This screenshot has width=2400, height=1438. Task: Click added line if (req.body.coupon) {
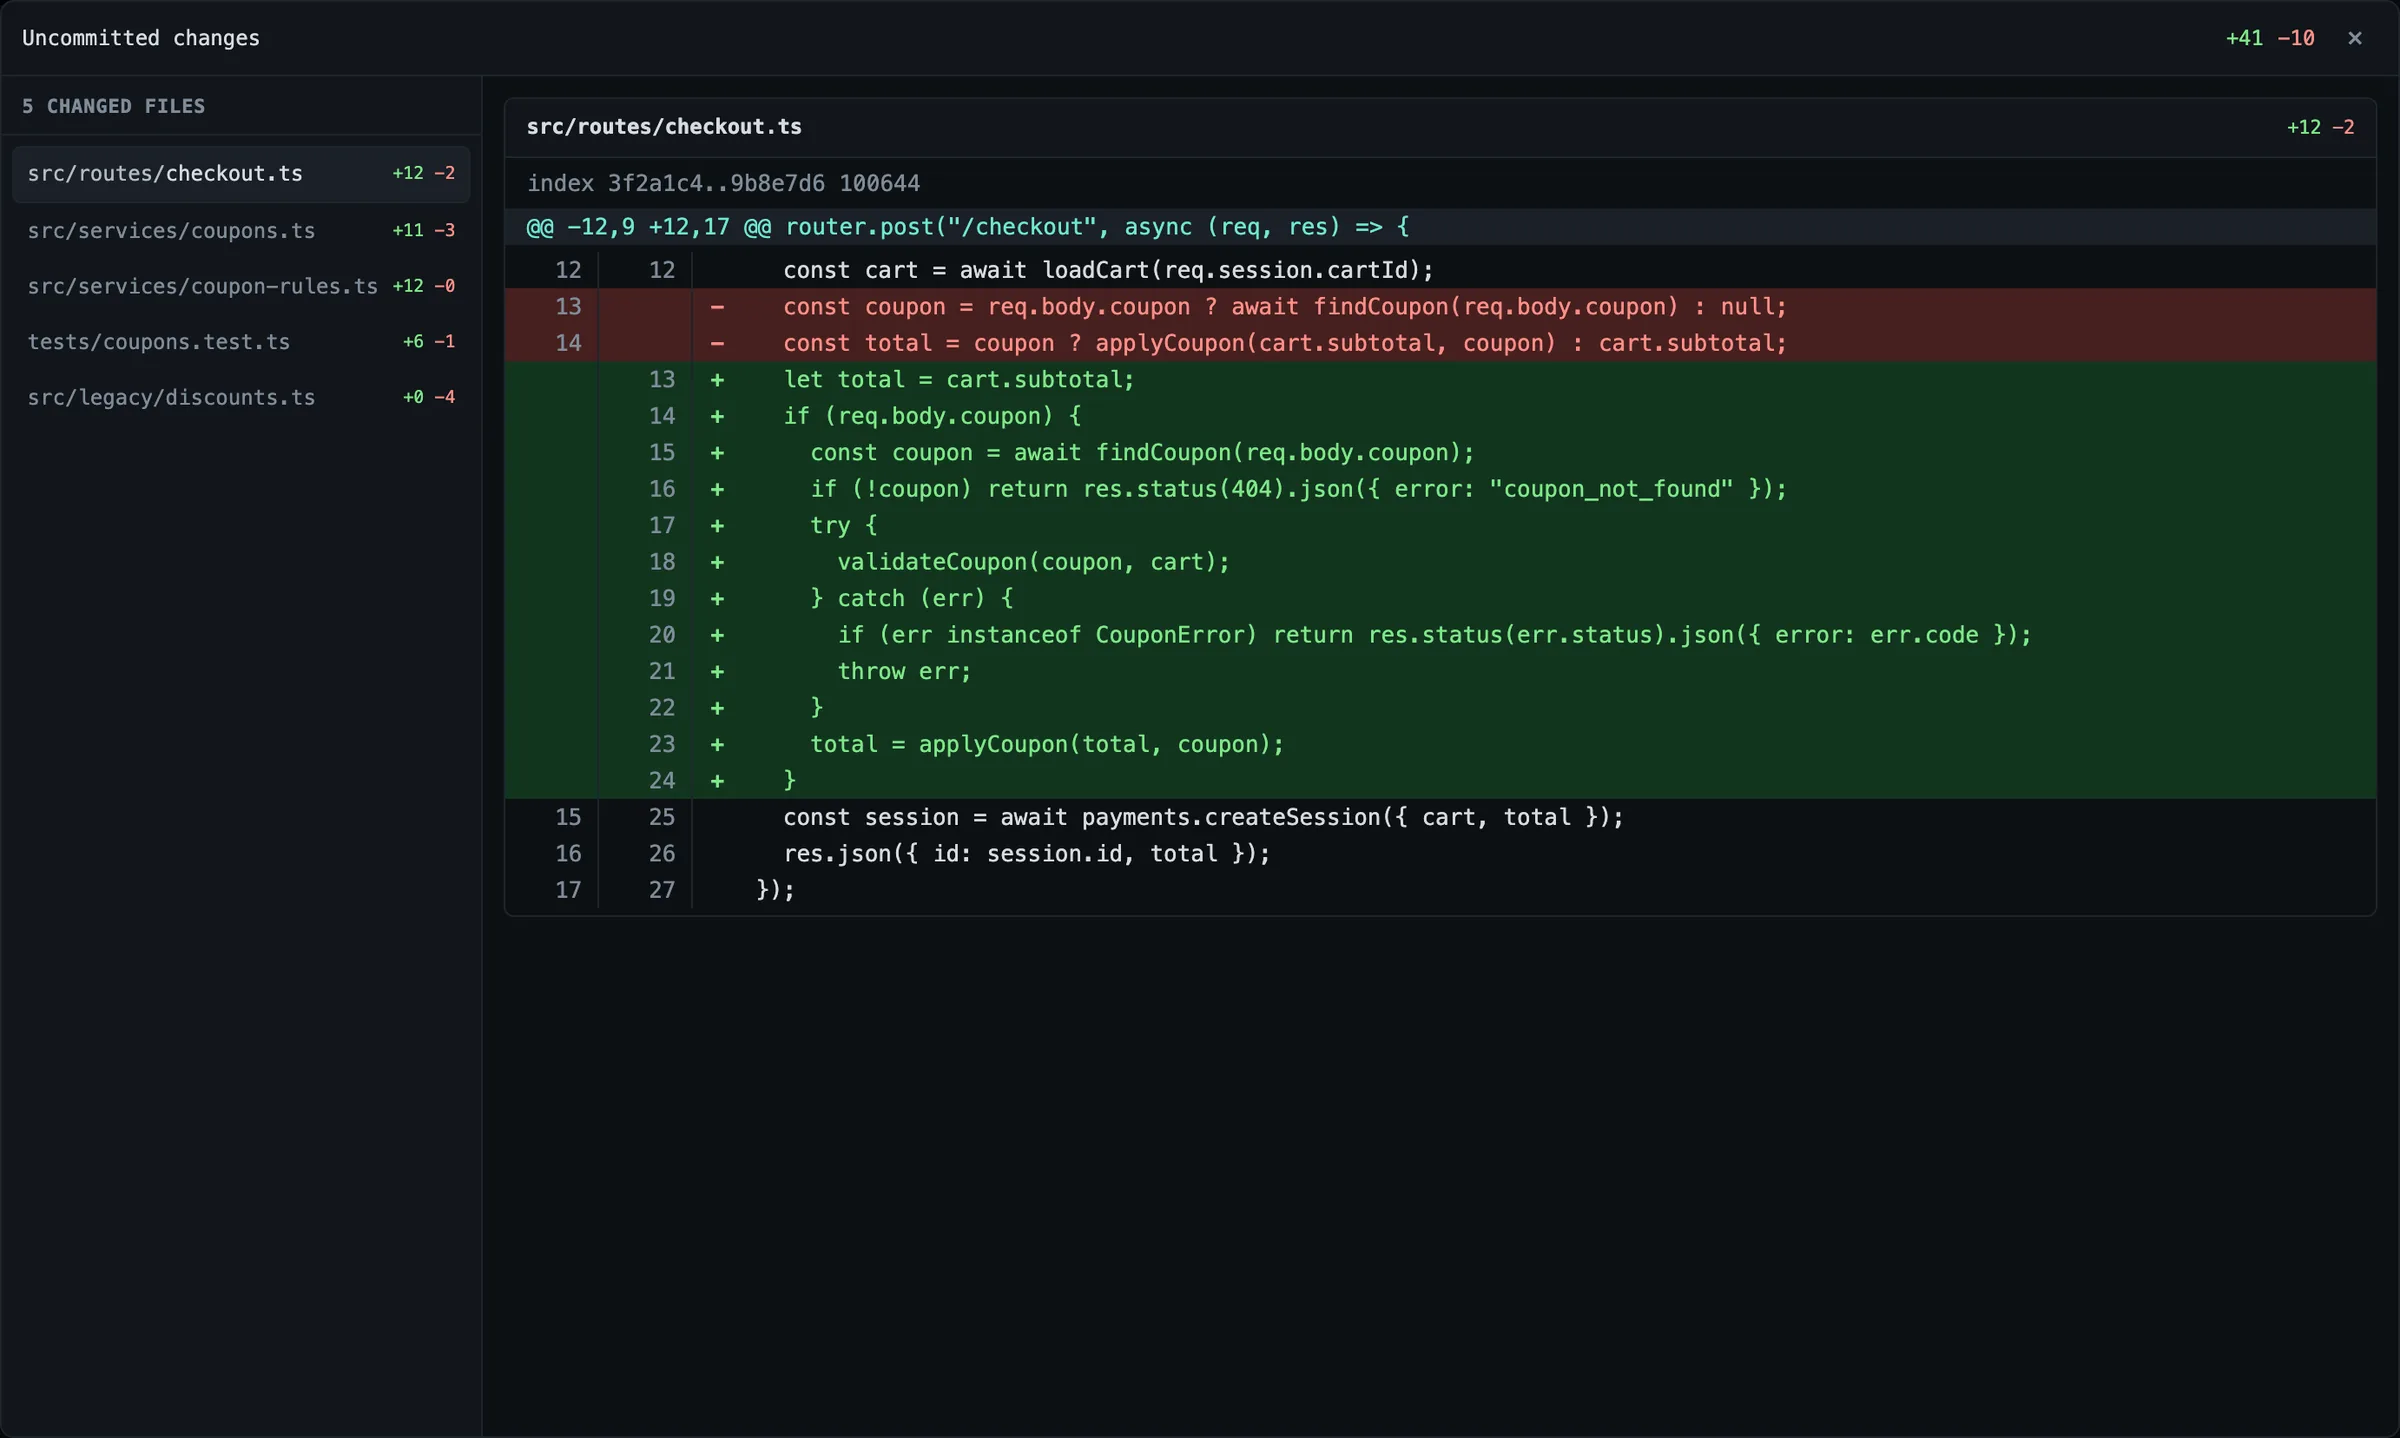[1440, 416]
